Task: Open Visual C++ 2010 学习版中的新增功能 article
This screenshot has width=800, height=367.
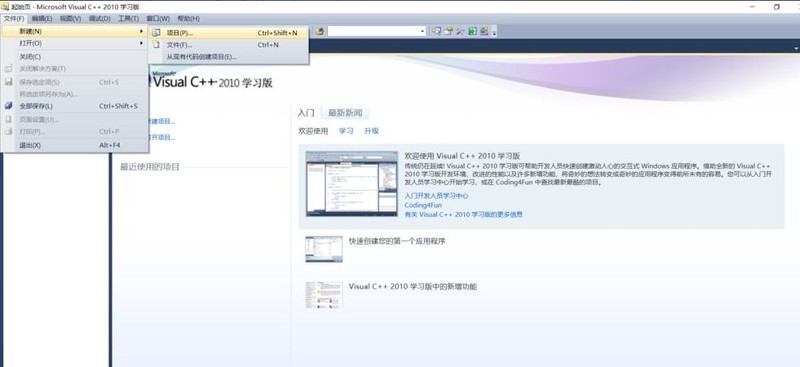Action: [413, 287]
